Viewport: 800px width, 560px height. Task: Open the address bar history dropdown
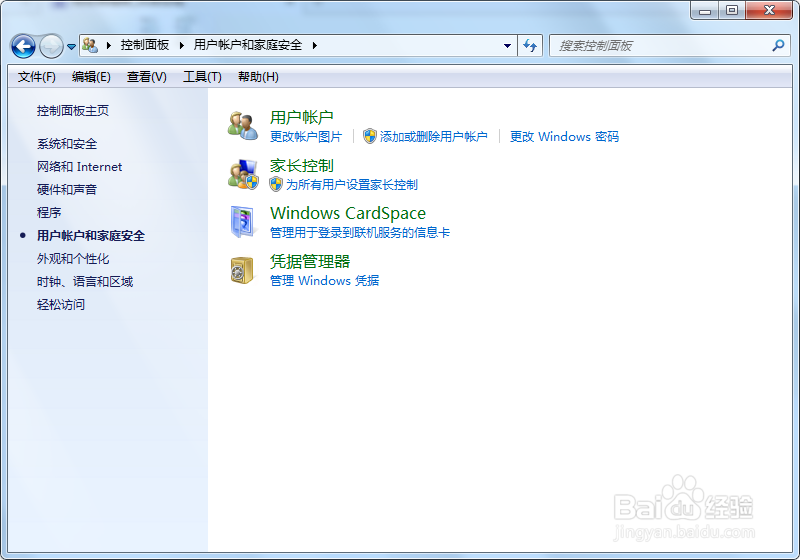507,46
